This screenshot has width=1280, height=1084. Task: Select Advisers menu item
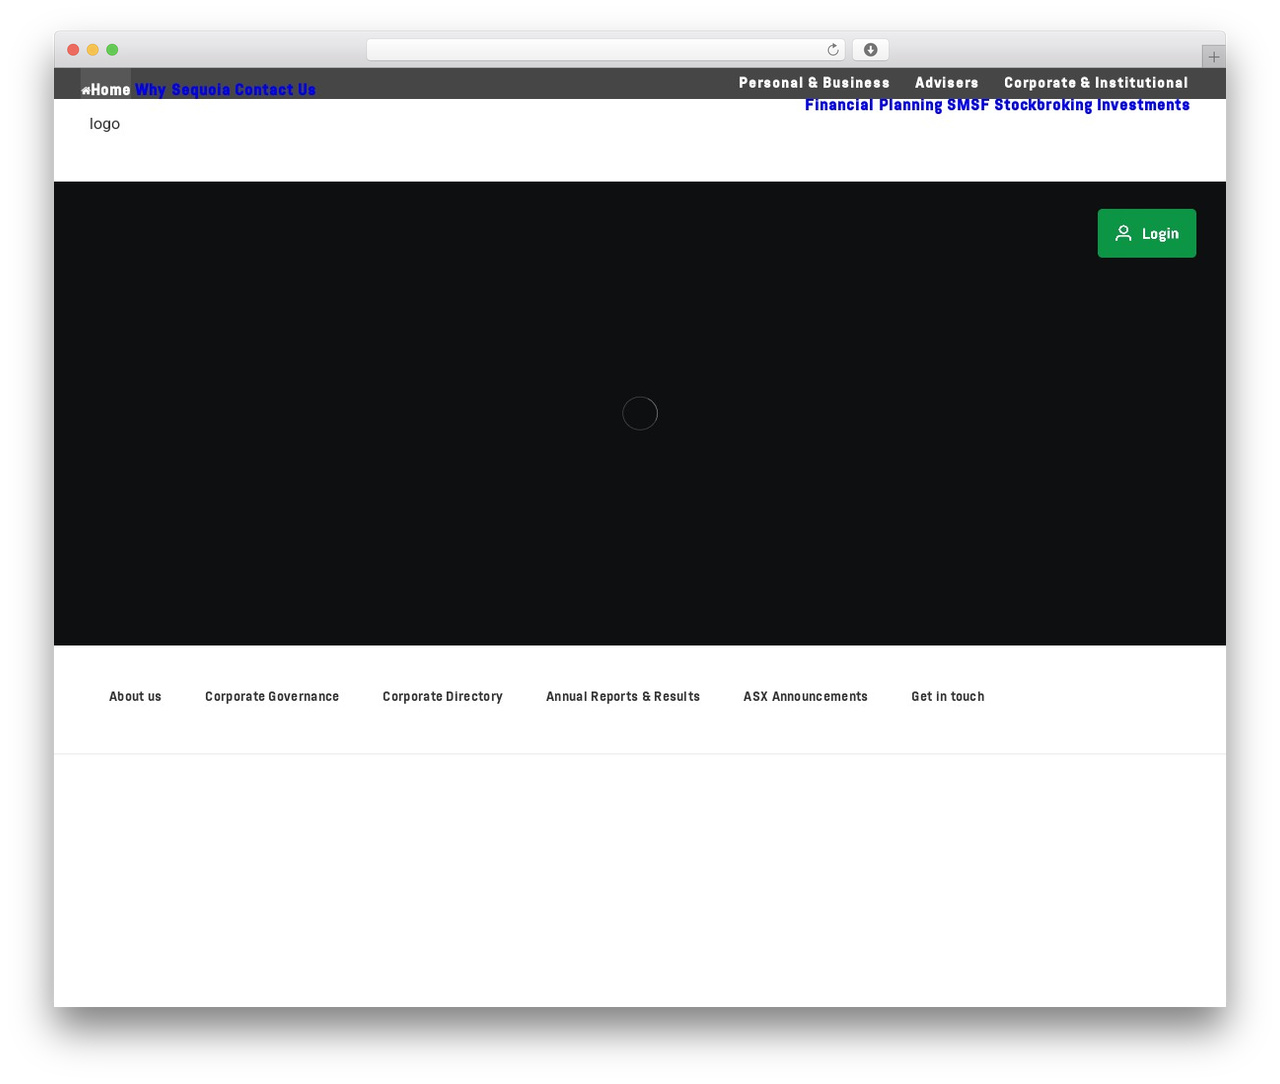(946, 83)
